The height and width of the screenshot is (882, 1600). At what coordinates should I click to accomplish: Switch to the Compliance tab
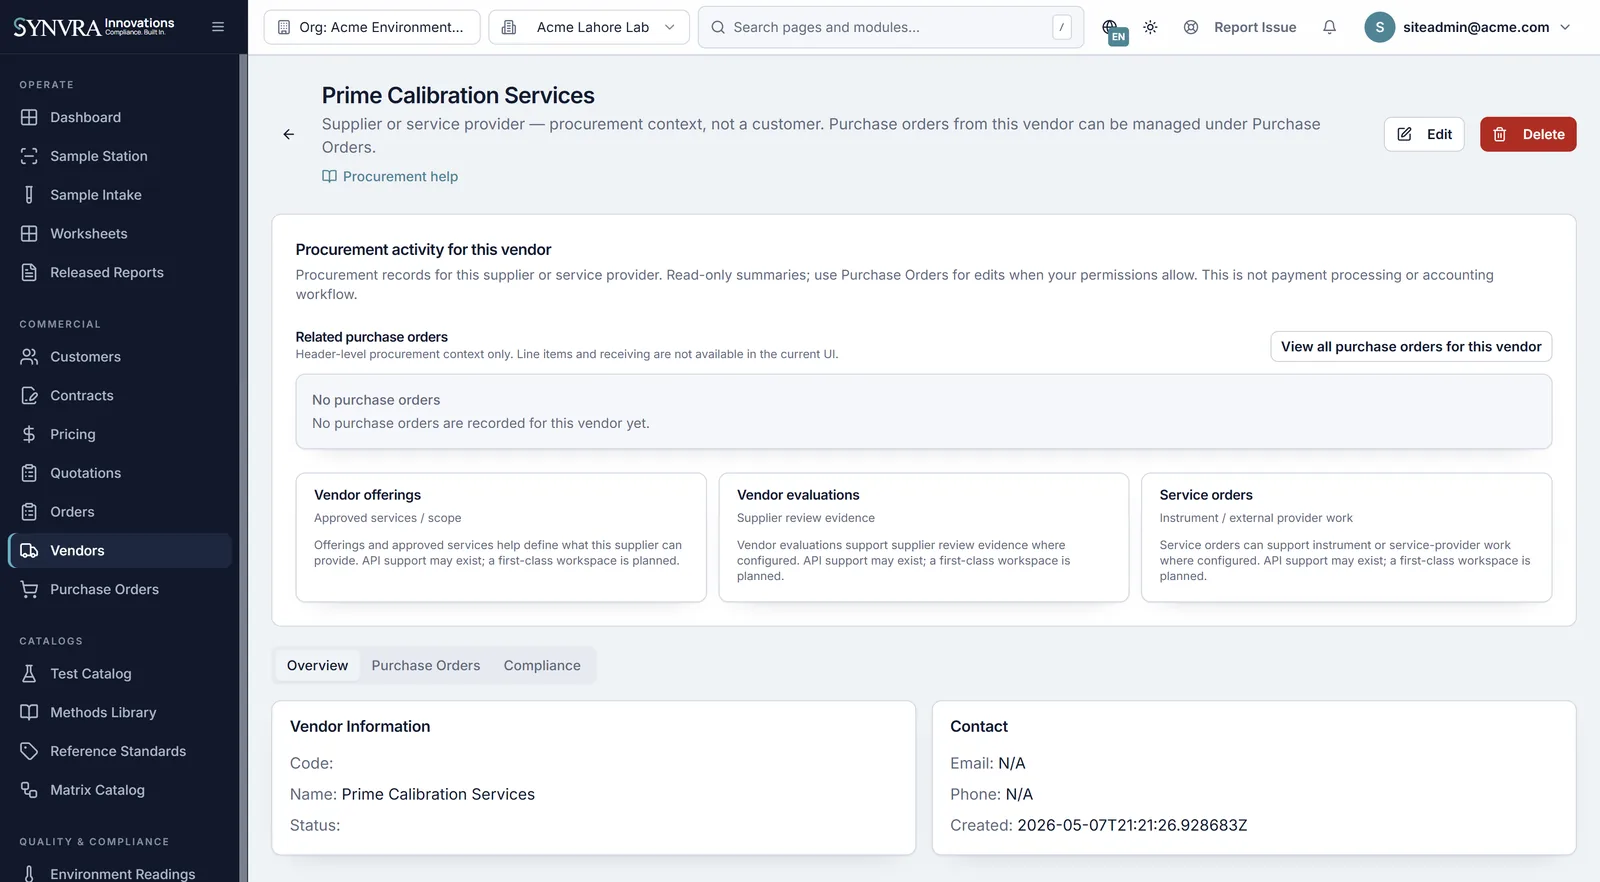point(542,666)
